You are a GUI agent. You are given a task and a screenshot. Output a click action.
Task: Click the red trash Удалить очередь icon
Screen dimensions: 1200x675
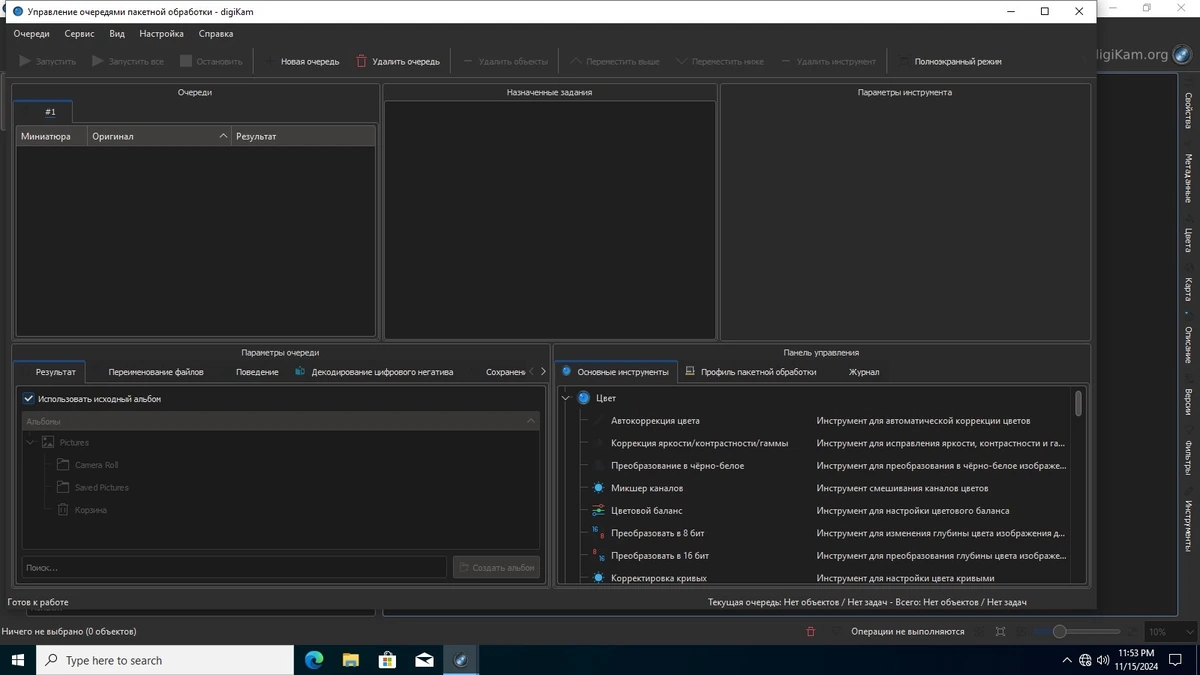click(x=362, y=61)
